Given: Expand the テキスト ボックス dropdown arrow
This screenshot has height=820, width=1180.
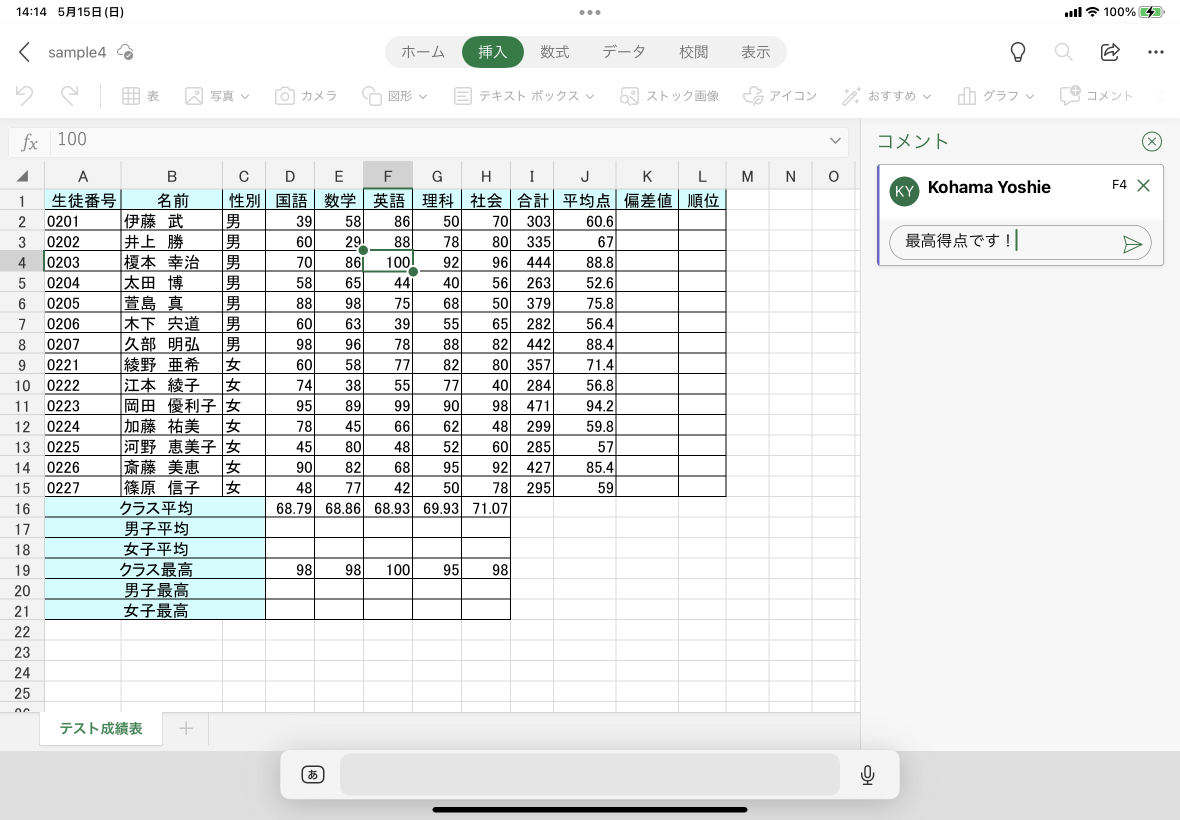Looking at the screenshot, I should click(x=590, y=96).
